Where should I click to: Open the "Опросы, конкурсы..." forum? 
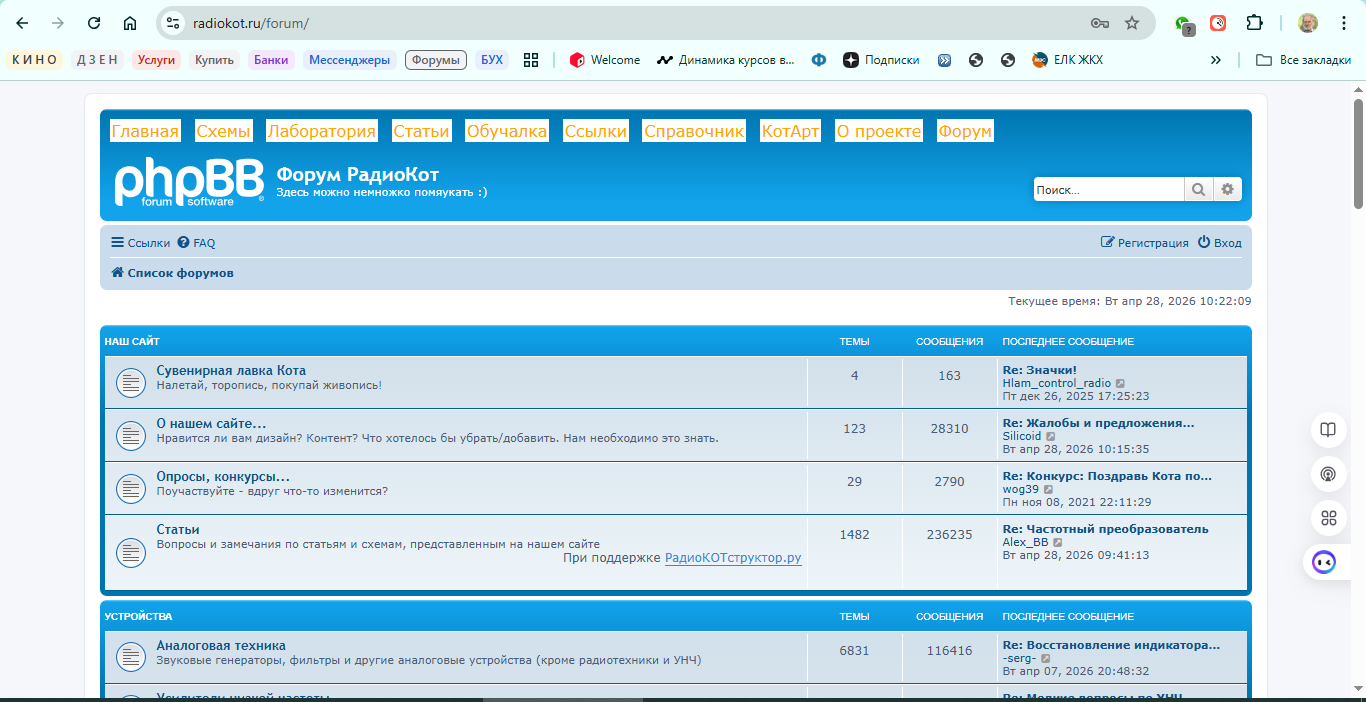click(x=223, y=477)
